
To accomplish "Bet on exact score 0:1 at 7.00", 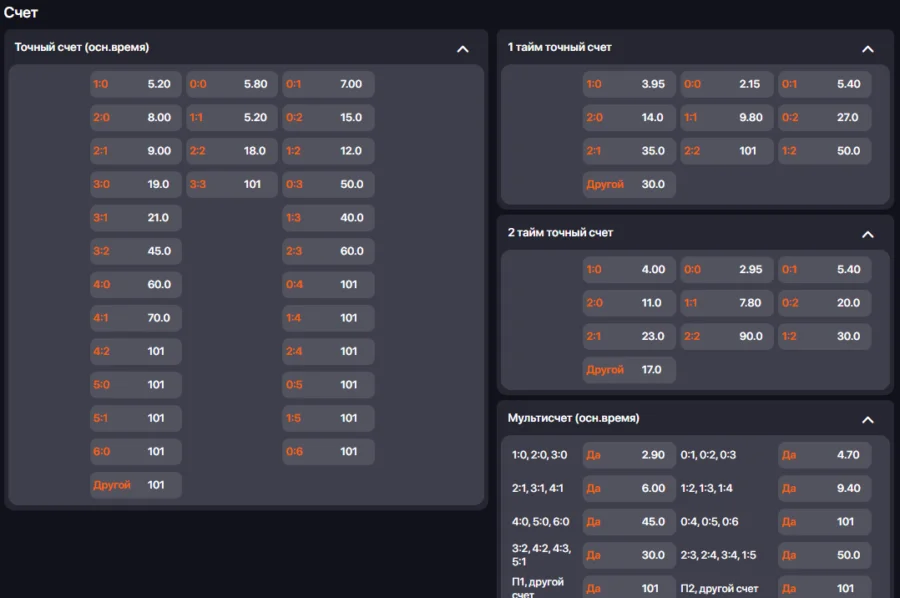I will point(328,84).
